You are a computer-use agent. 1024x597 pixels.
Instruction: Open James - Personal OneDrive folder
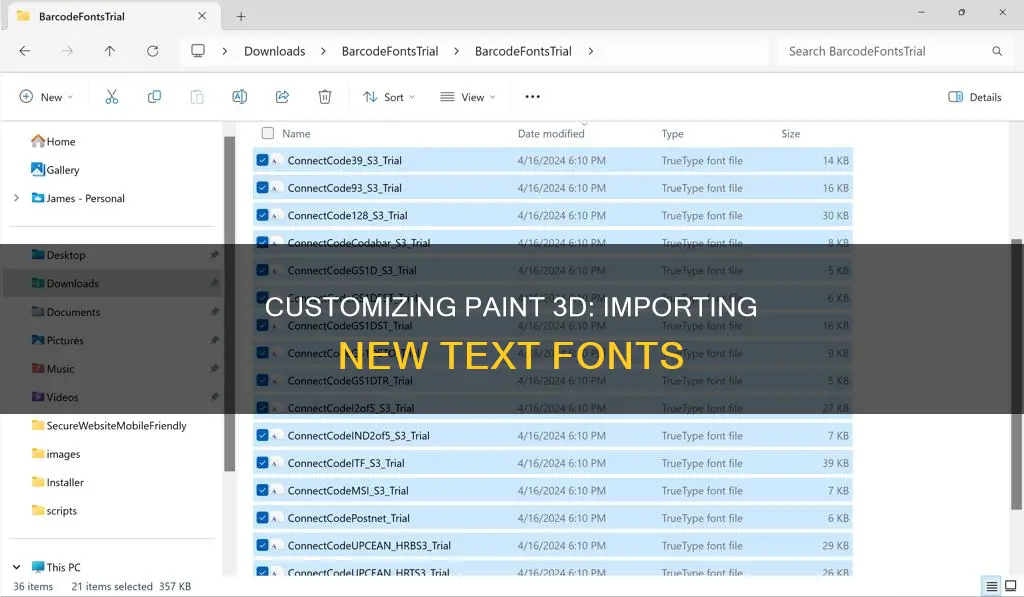[x=78, y=199]
